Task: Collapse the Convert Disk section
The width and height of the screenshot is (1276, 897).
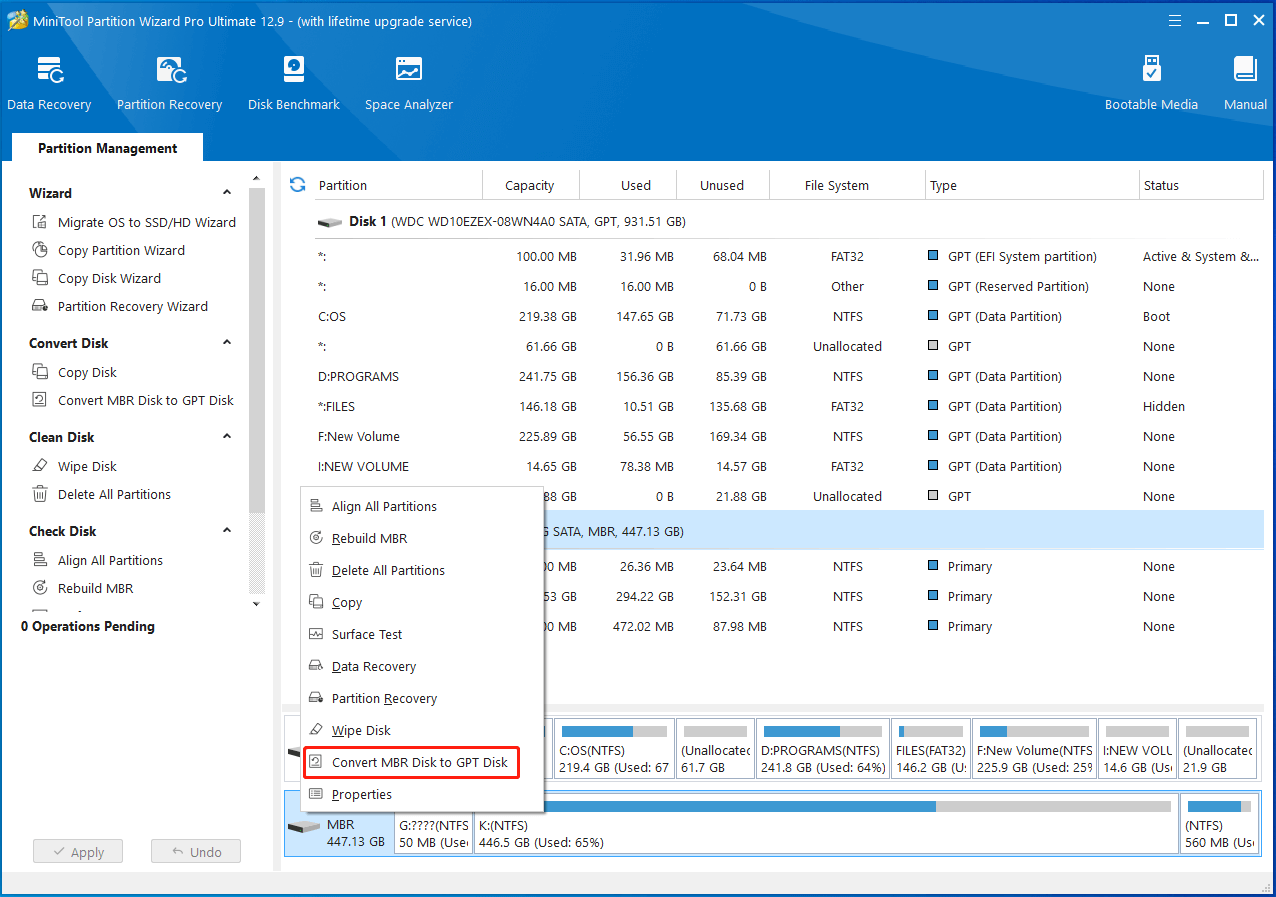Action: click(227, 342)
